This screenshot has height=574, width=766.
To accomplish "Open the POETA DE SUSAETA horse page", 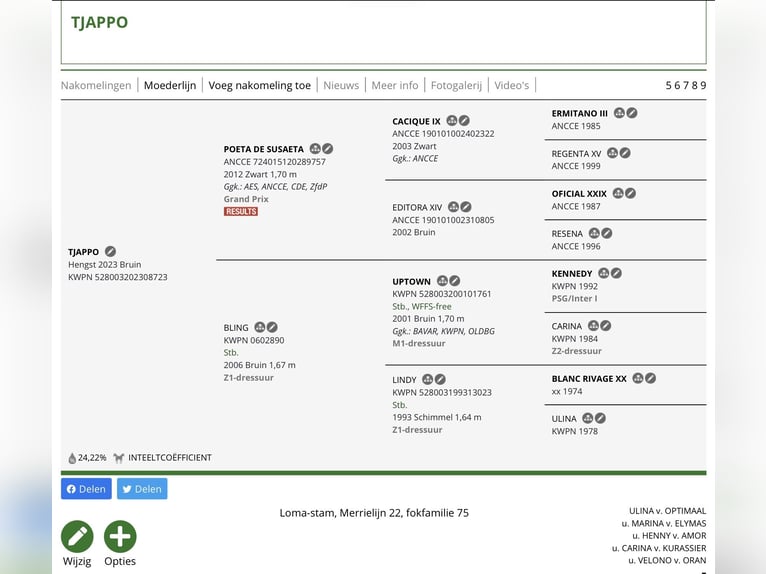I will coord(264,149).
